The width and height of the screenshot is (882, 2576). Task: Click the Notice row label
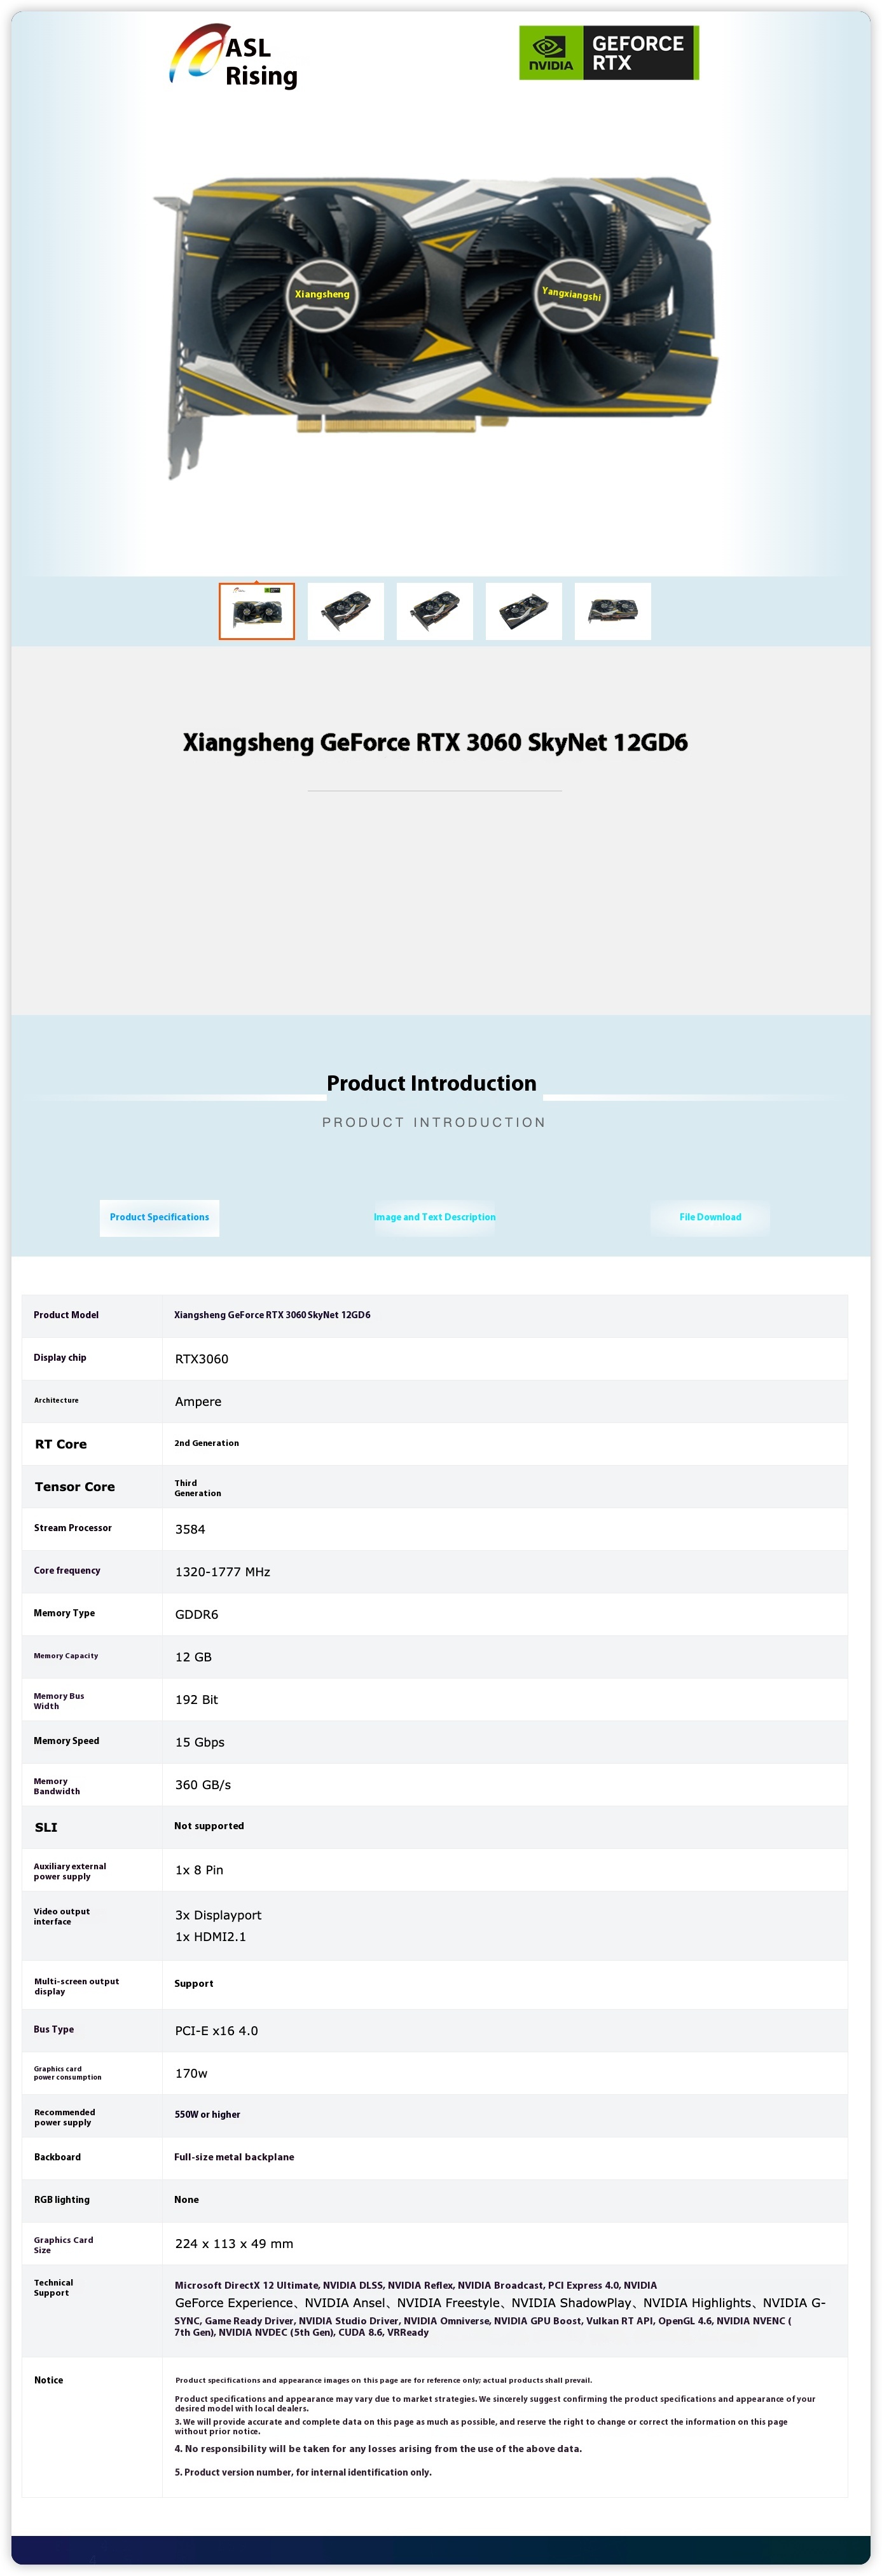coord(48,2380)
